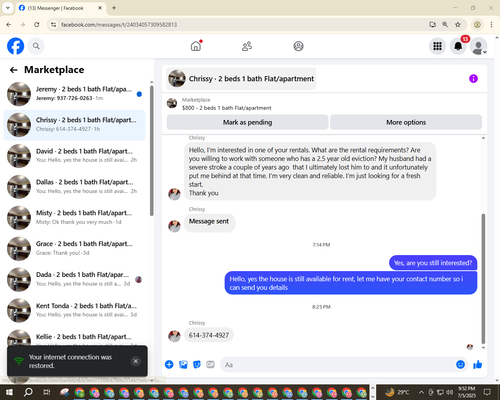Open the Windows Start menu
This screenshot has width=500, height=400.
[9, 392]
